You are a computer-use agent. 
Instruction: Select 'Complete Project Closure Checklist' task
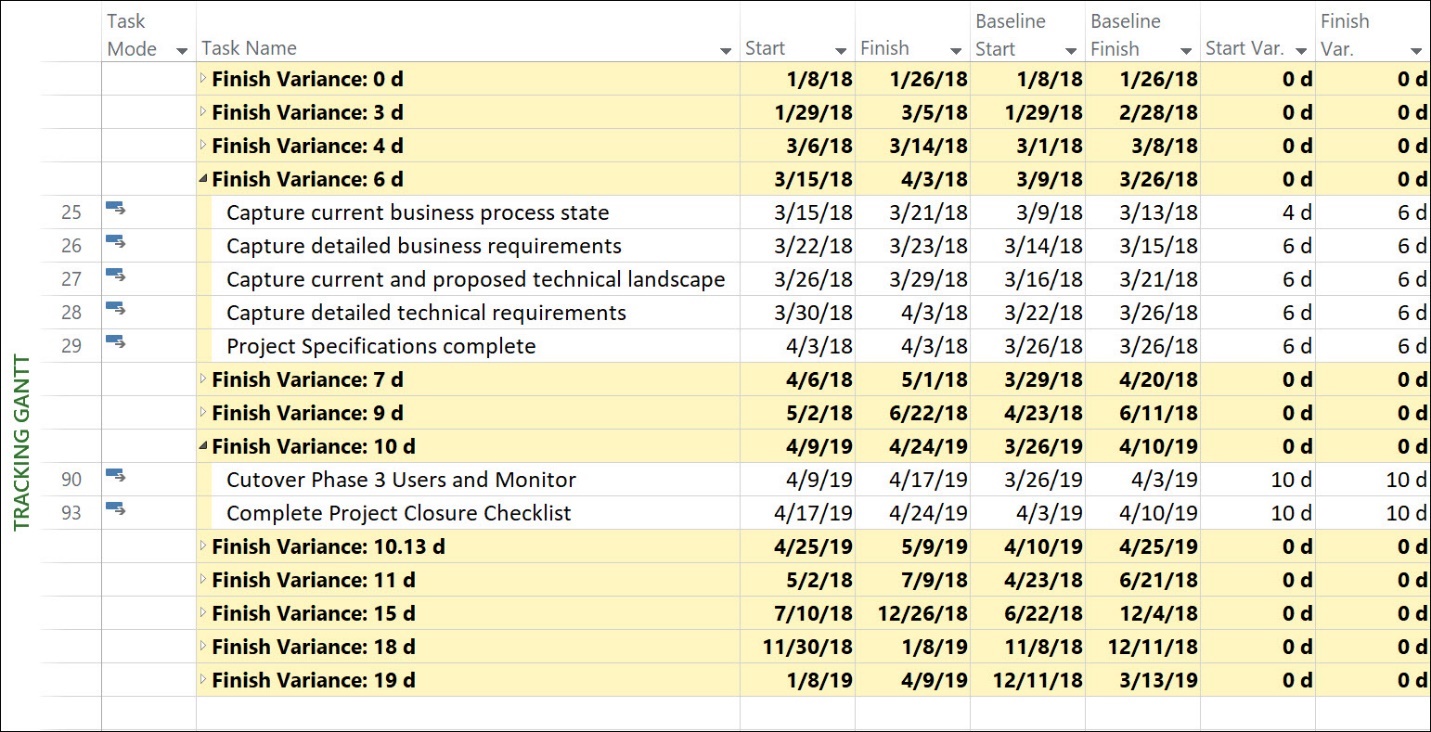pos(399,513)
